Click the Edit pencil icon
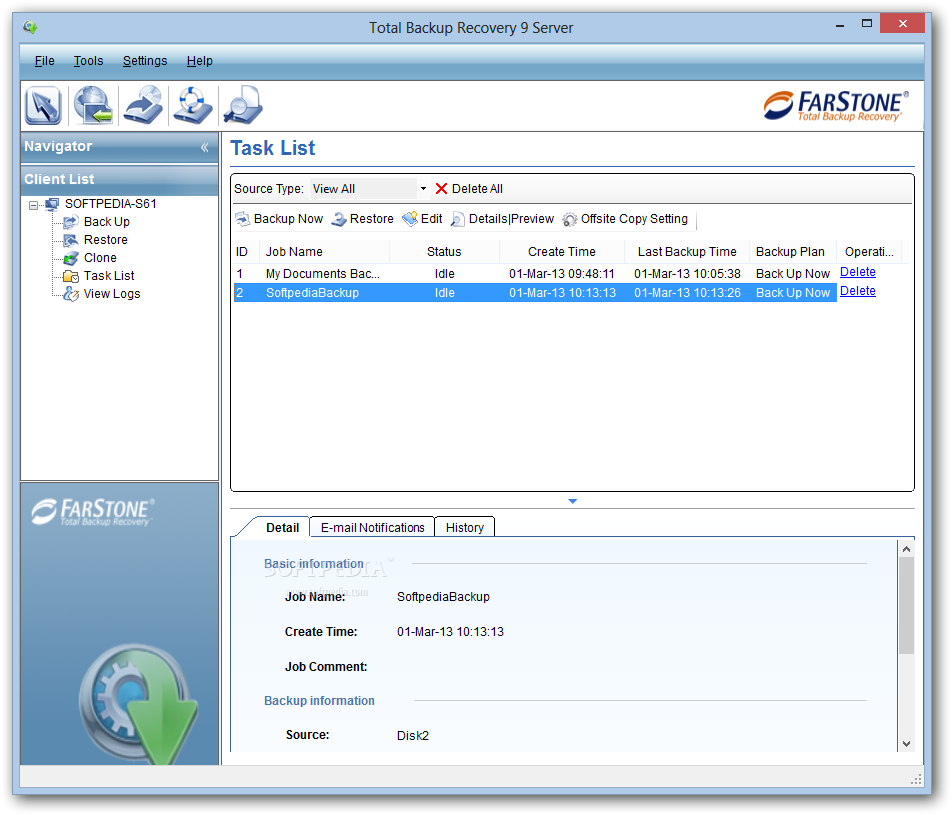 (410, 219)
